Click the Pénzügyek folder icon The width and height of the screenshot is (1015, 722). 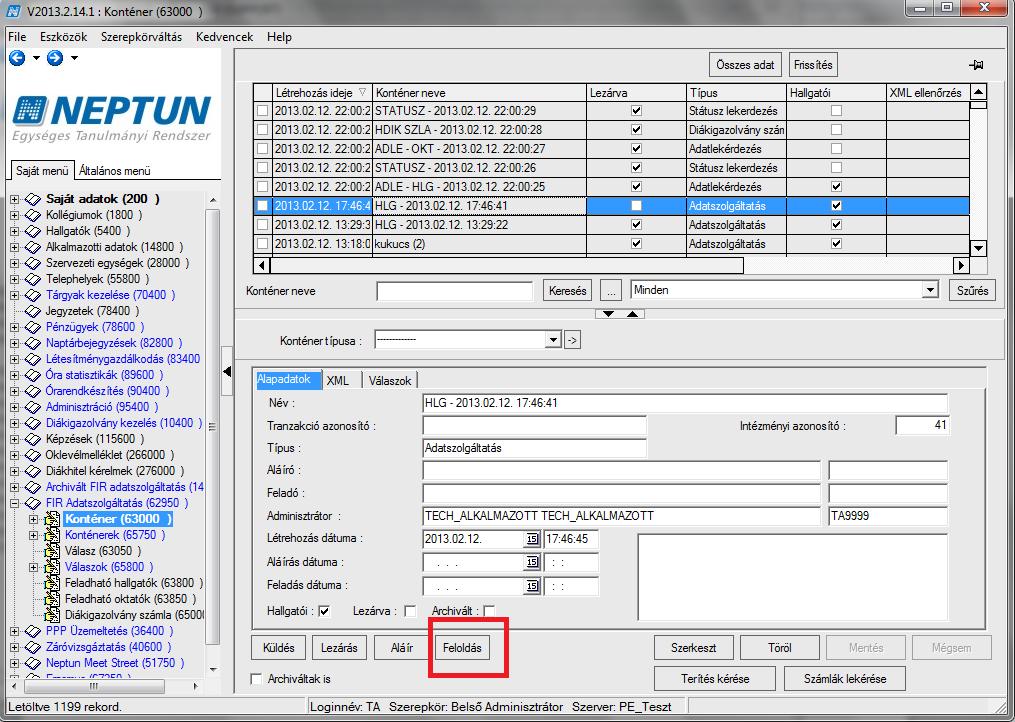click(33, 327)
